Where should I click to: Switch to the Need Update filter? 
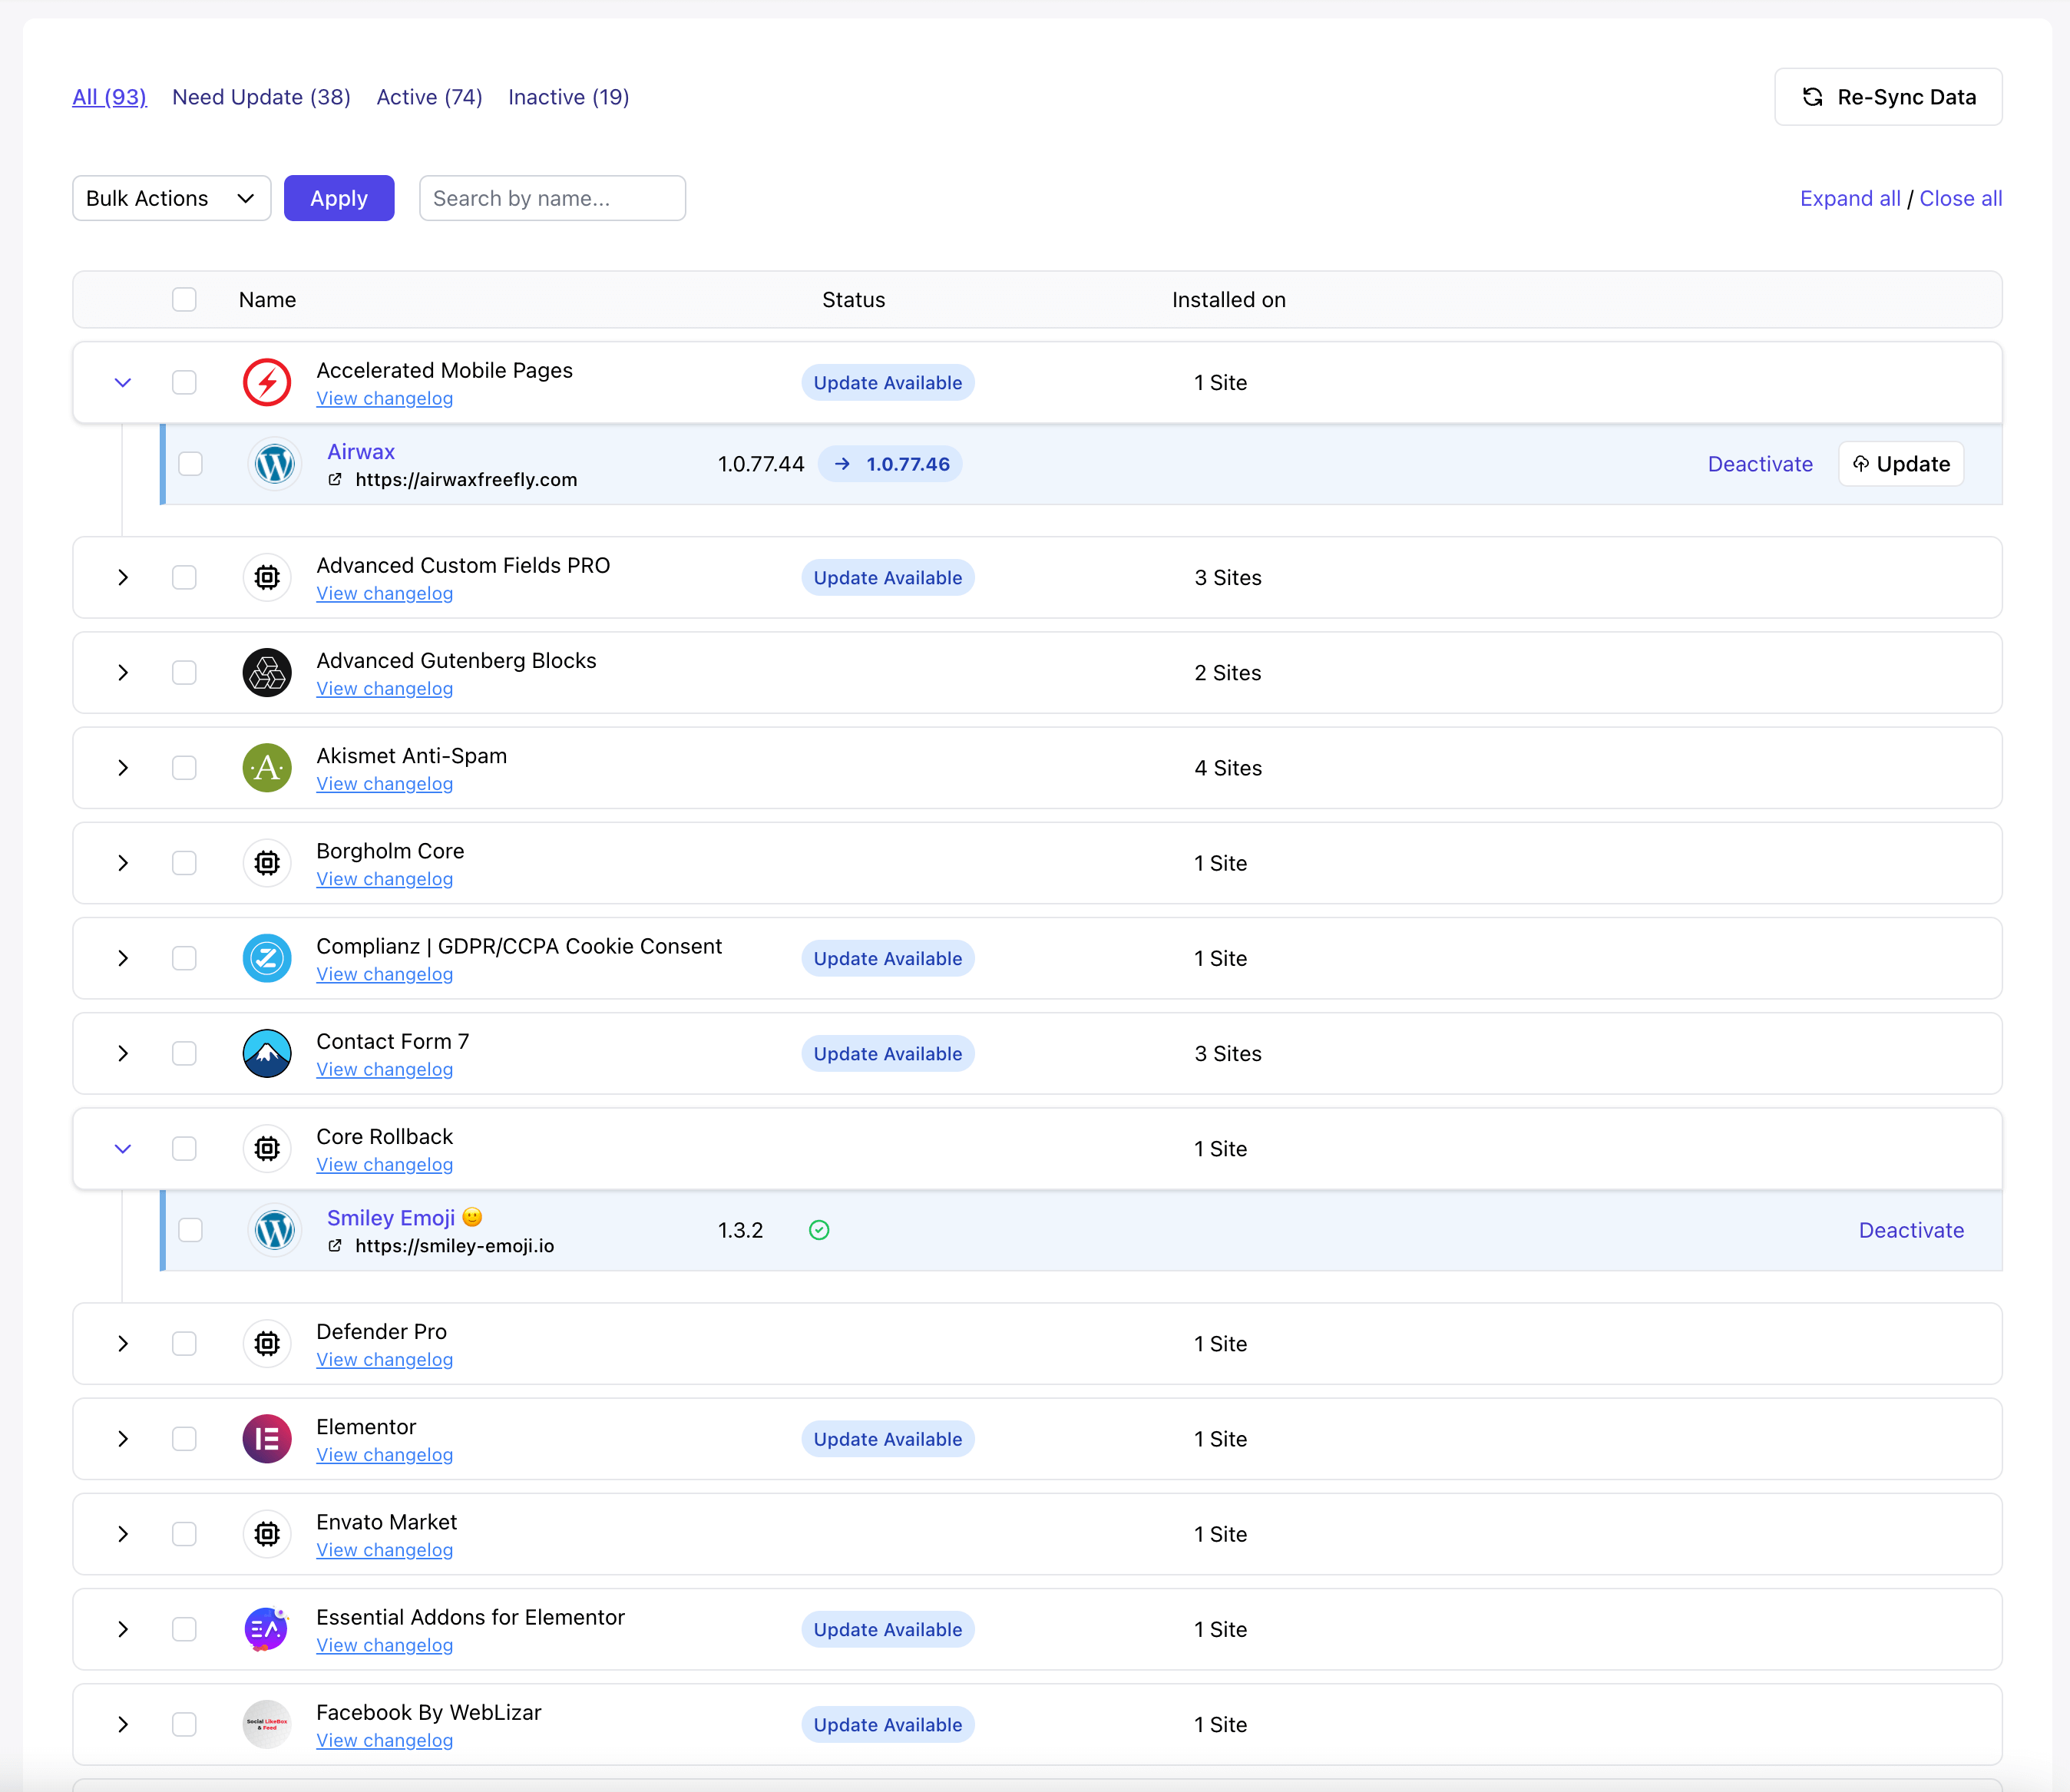point(260,97)
